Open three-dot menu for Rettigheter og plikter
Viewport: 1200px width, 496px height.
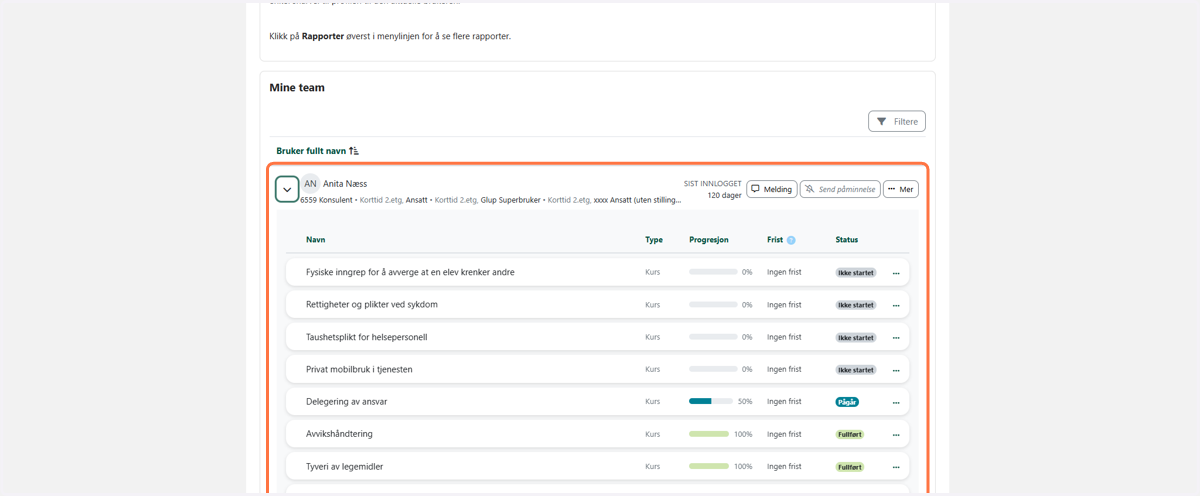896,305
